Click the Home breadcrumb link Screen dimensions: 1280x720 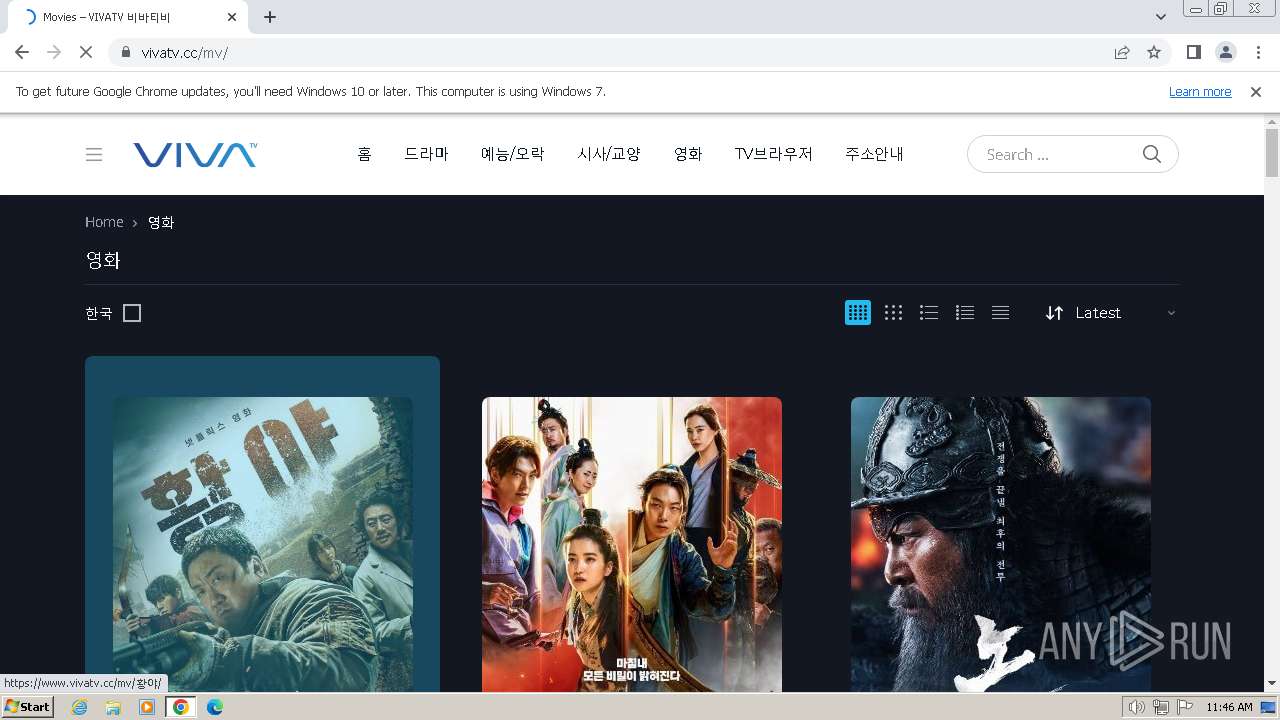pos(104,222)
